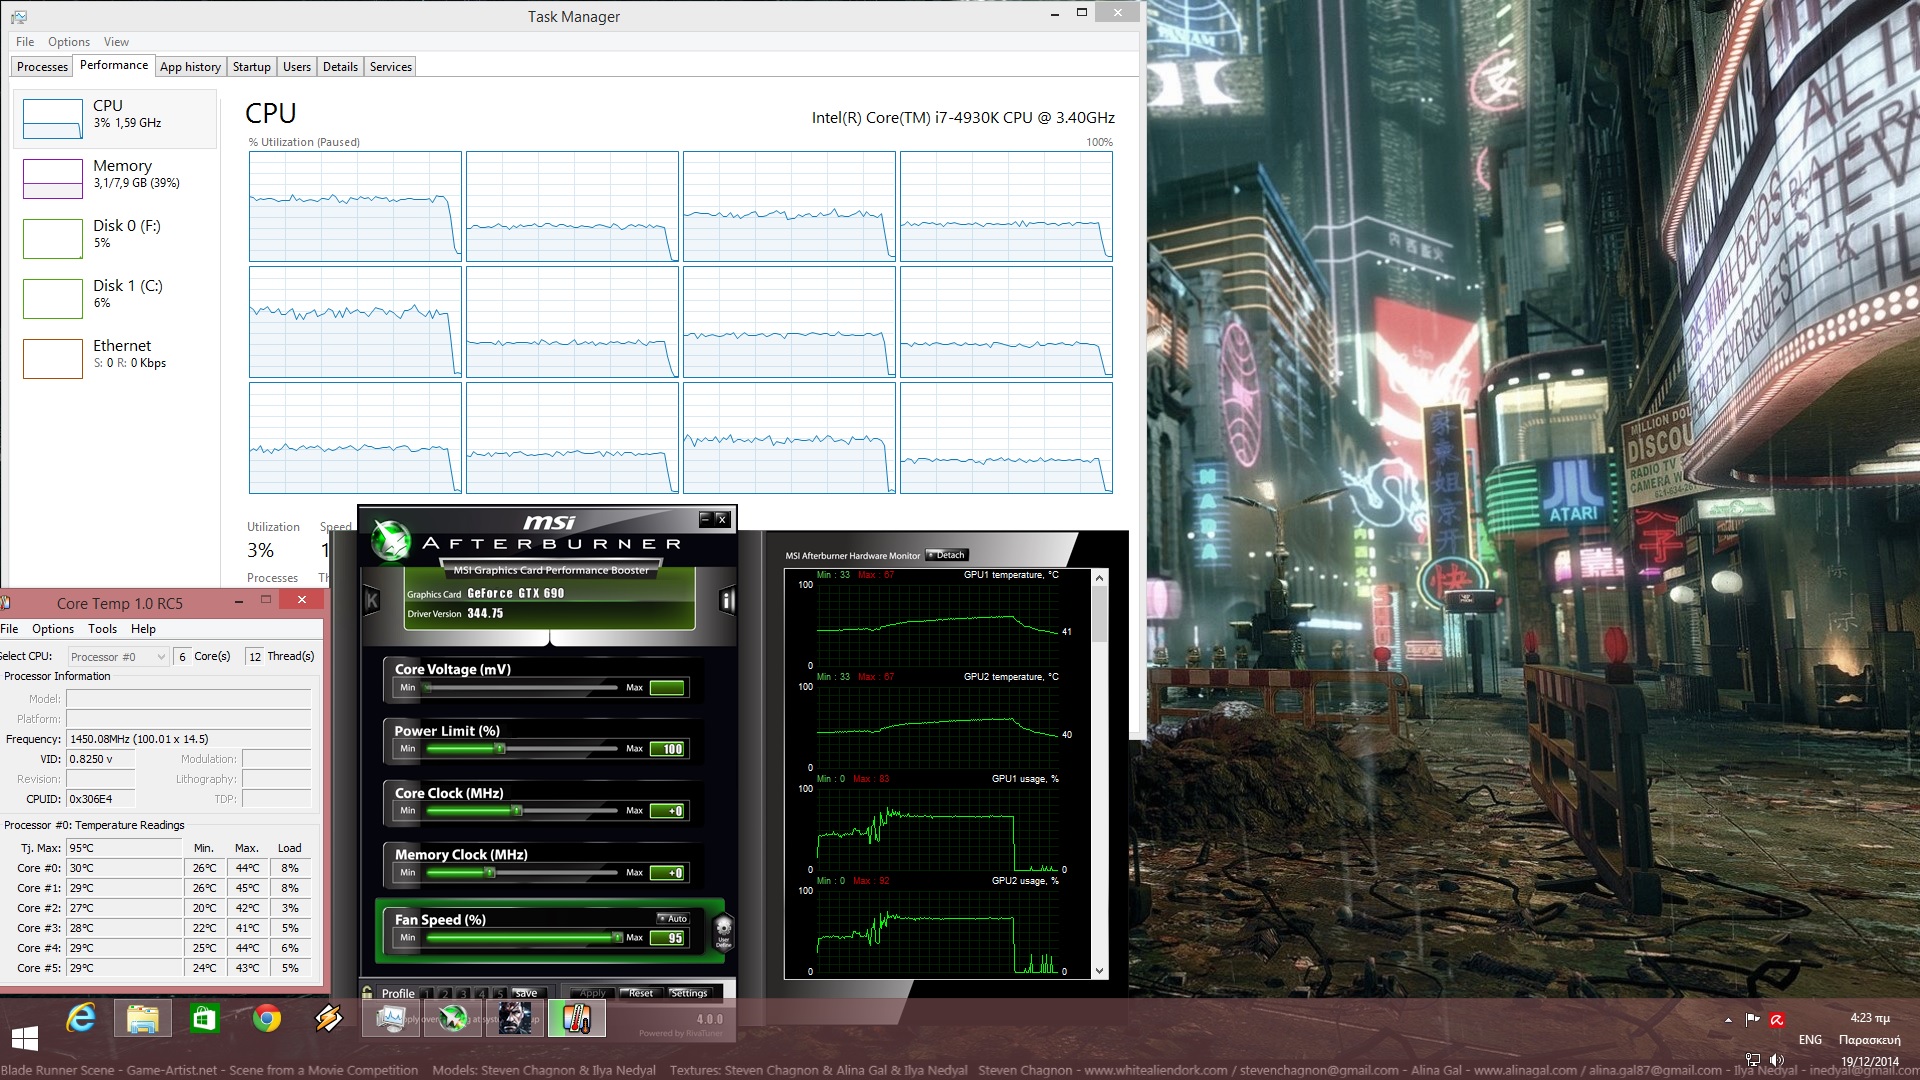Image resolution: width=1920 pixels, height=1080 pixels.
Task: Launch Winamp from the taskbar
Action: (328, 1019)
